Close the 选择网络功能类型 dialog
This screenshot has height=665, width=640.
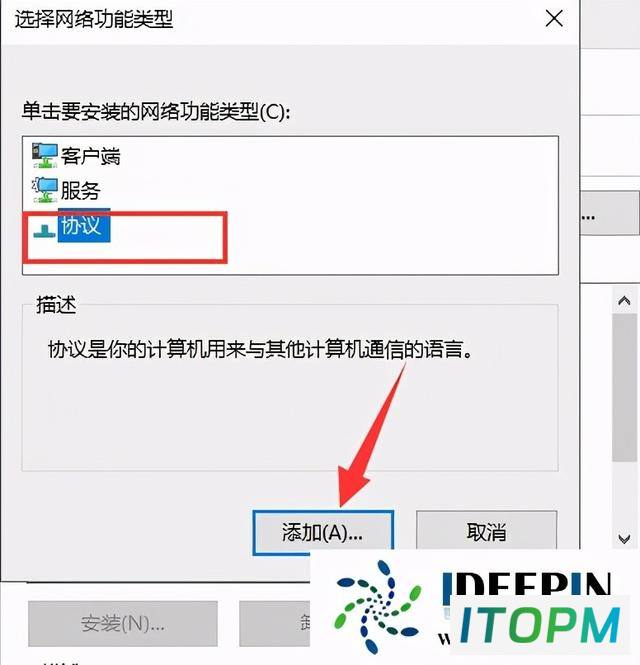tap(554, 19)
